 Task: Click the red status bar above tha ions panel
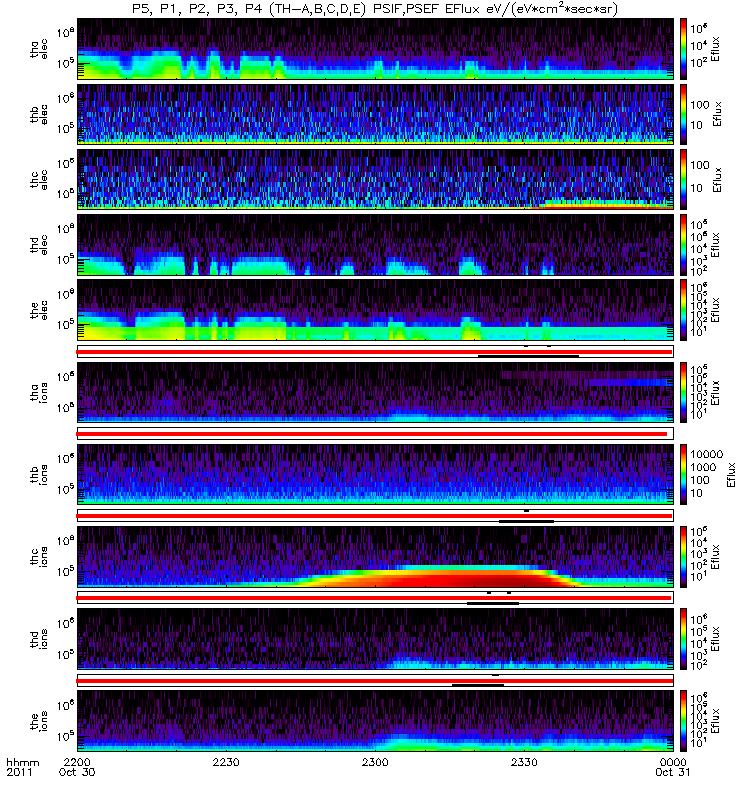pyautogui.click(x=374, y=352)
